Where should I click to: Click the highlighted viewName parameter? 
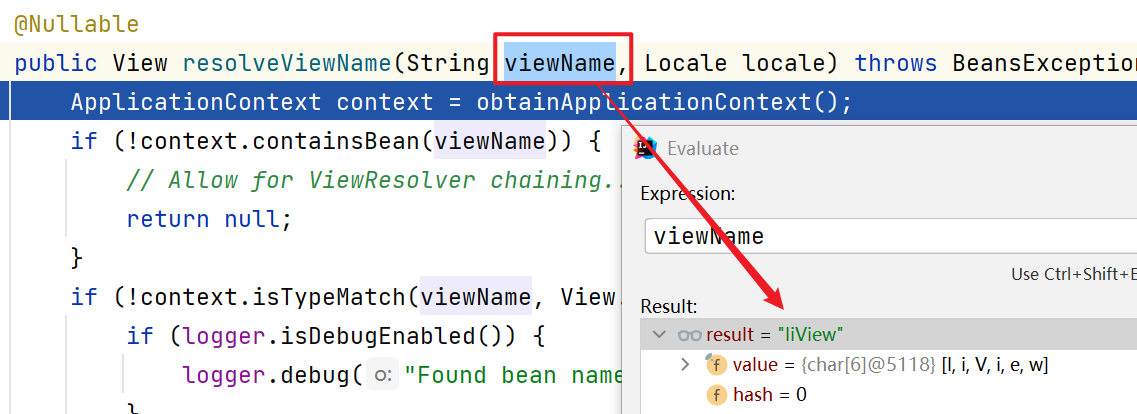tap(559, 63)
